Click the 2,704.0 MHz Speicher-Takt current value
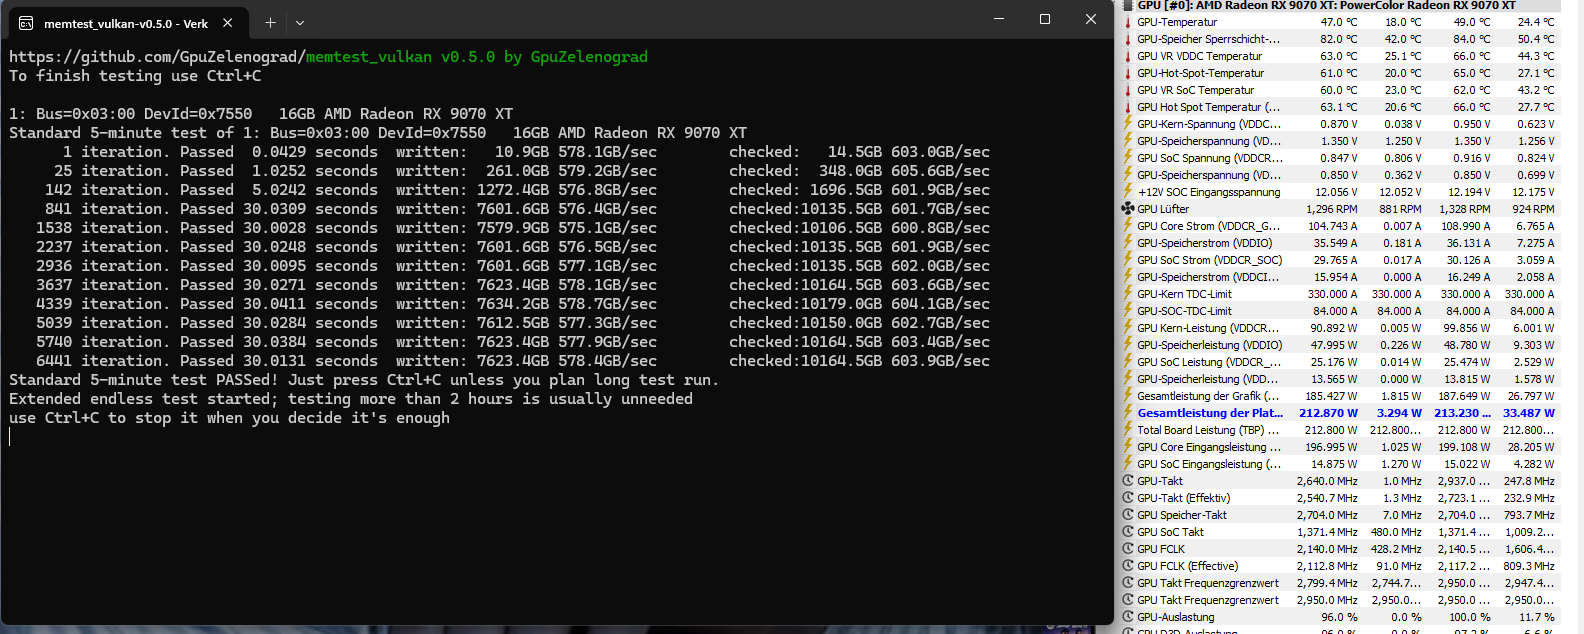The width and height of the screenshot is (1584, 634). point(1327,515)
